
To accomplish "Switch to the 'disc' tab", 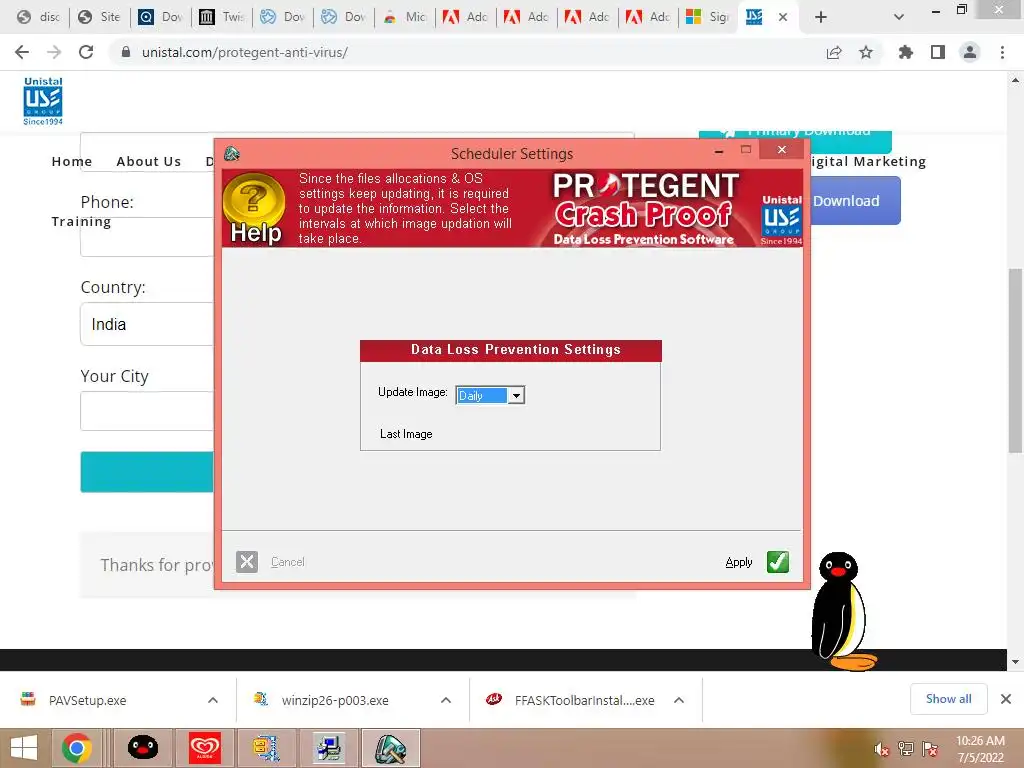I will tap(39, 17).
